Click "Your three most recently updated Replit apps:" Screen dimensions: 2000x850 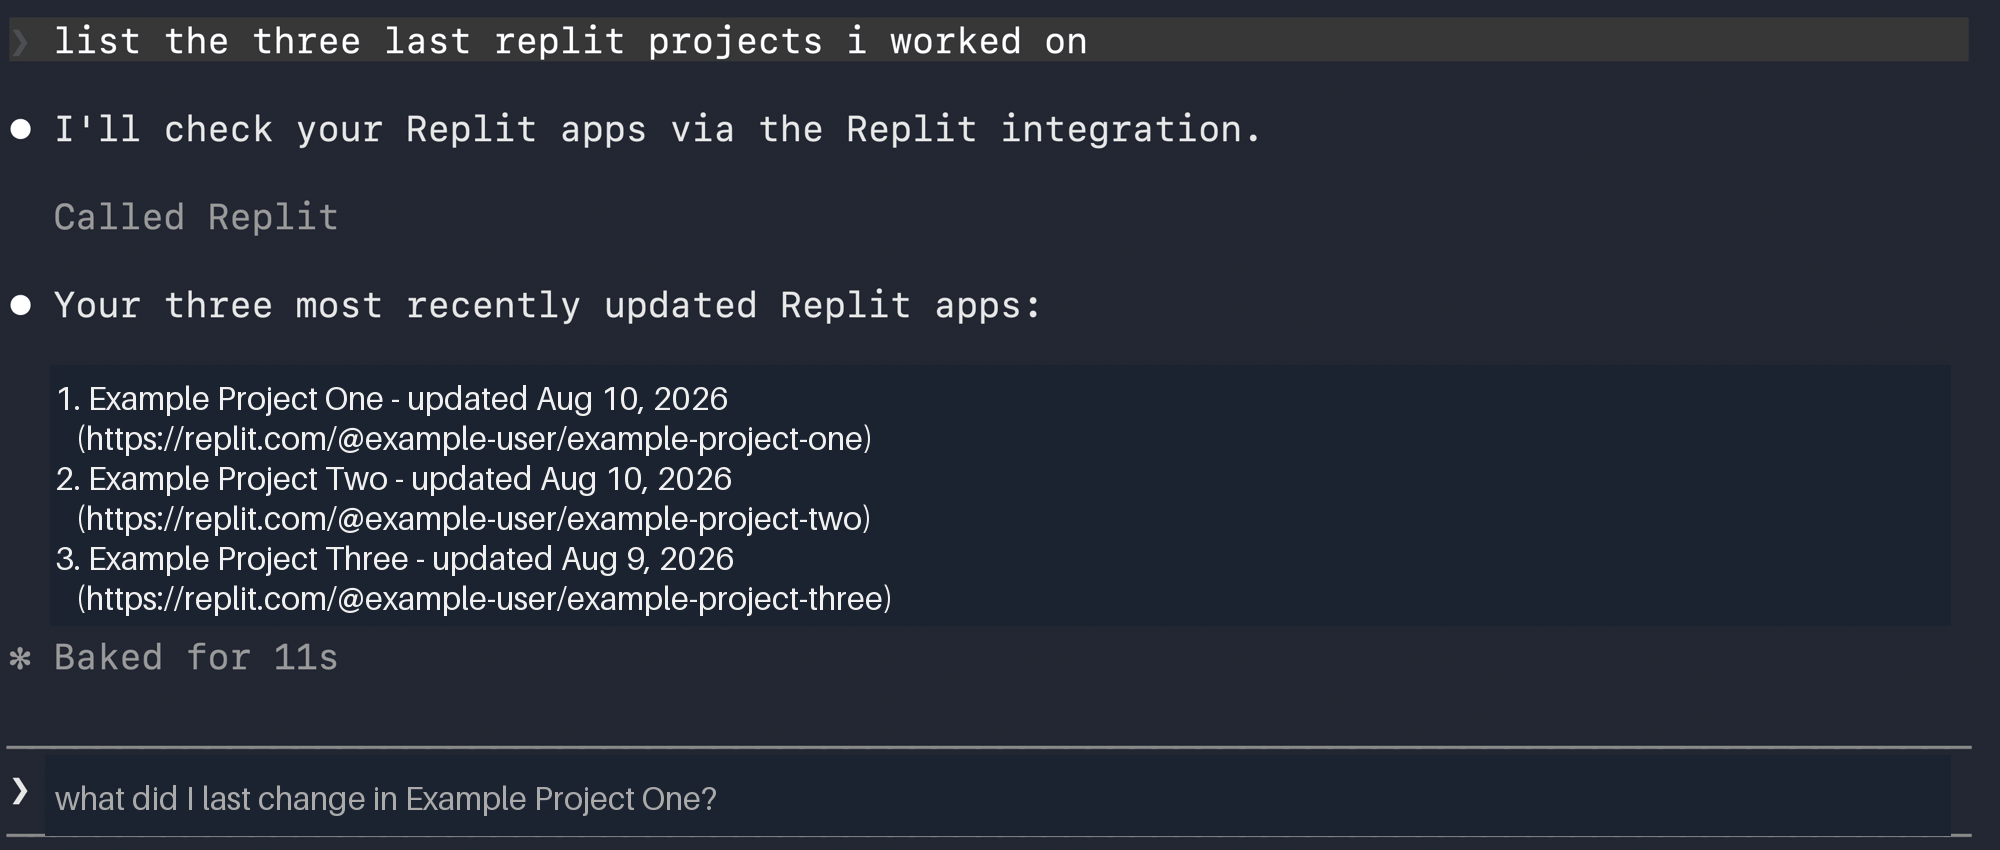[547, 305]
